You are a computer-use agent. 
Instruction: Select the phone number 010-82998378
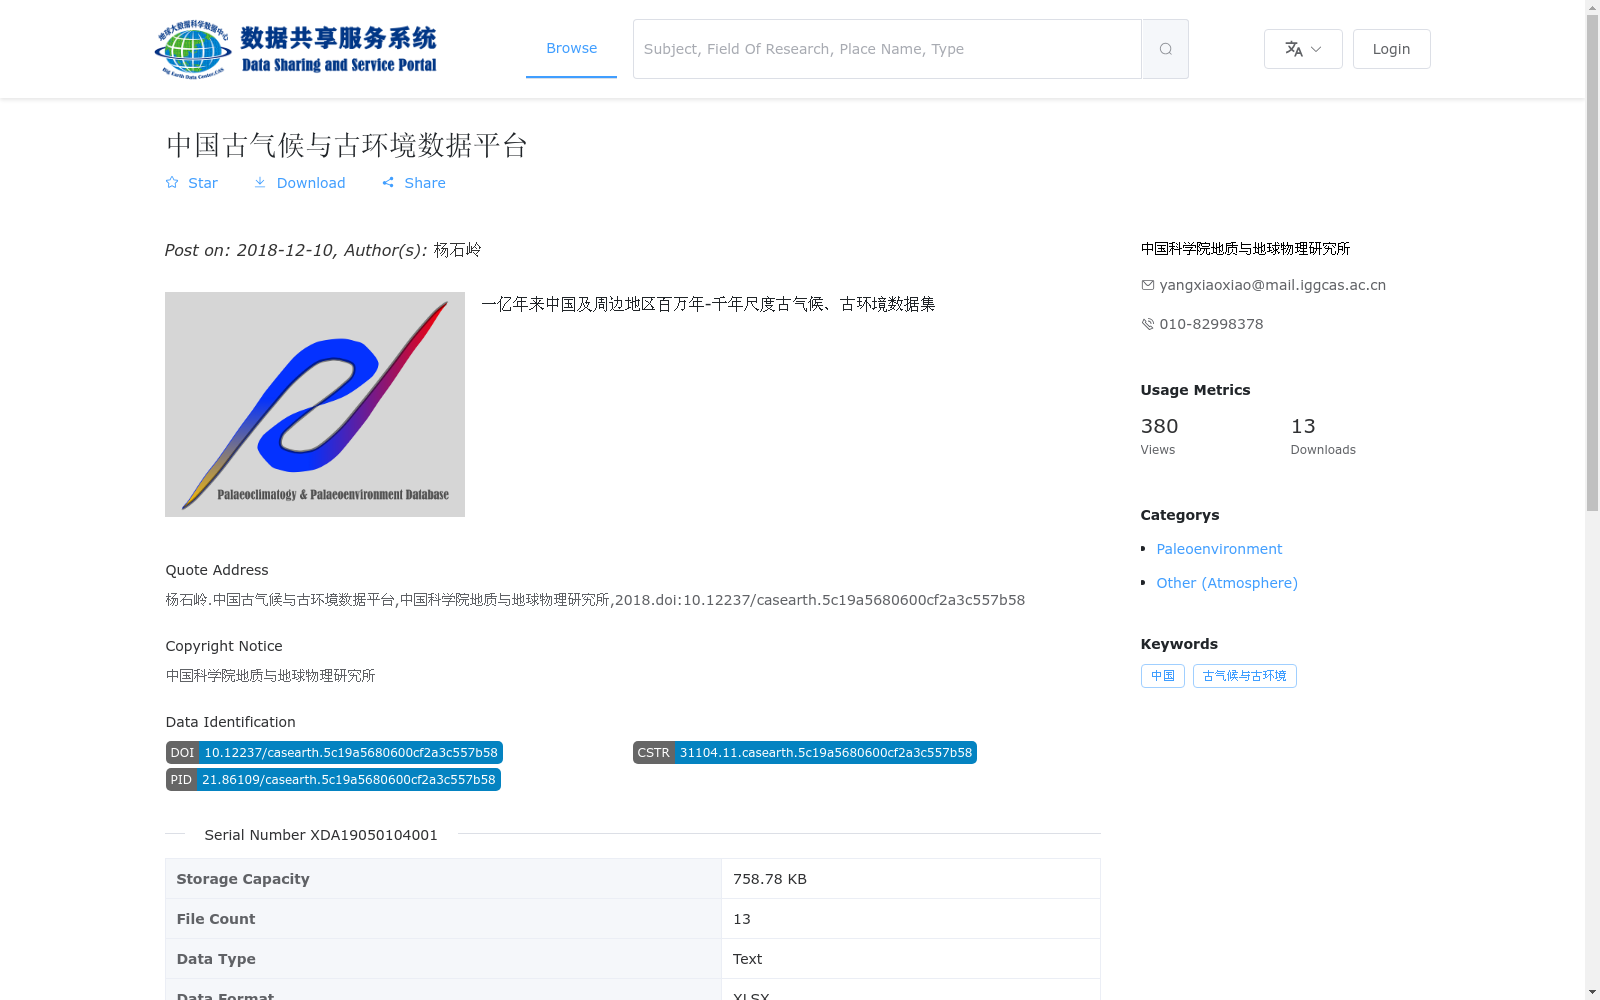pos(1211,324)
